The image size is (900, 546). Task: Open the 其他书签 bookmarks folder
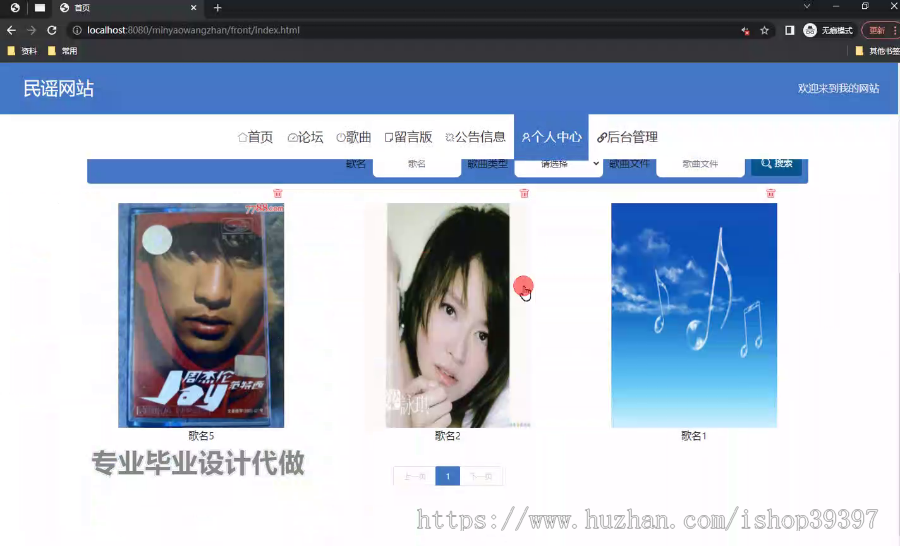[x=878, y=51]
